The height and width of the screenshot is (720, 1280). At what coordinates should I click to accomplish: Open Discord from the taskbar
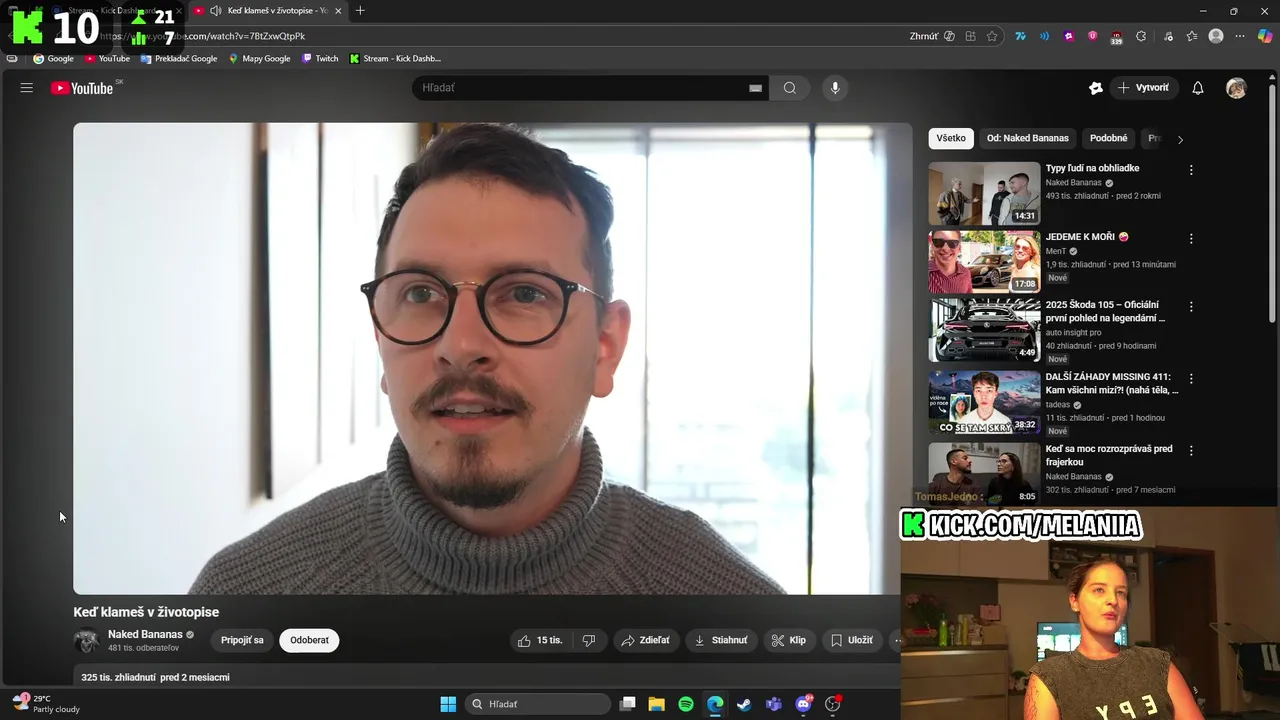tap(803, 704)
